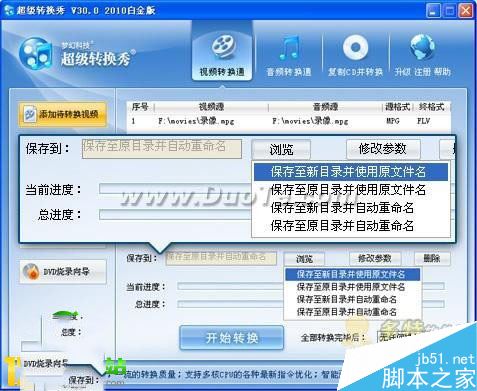477x391 pixels.
Task: Click the 保存到 path field beside small 浏览
Action: click(x=221, y=258)
